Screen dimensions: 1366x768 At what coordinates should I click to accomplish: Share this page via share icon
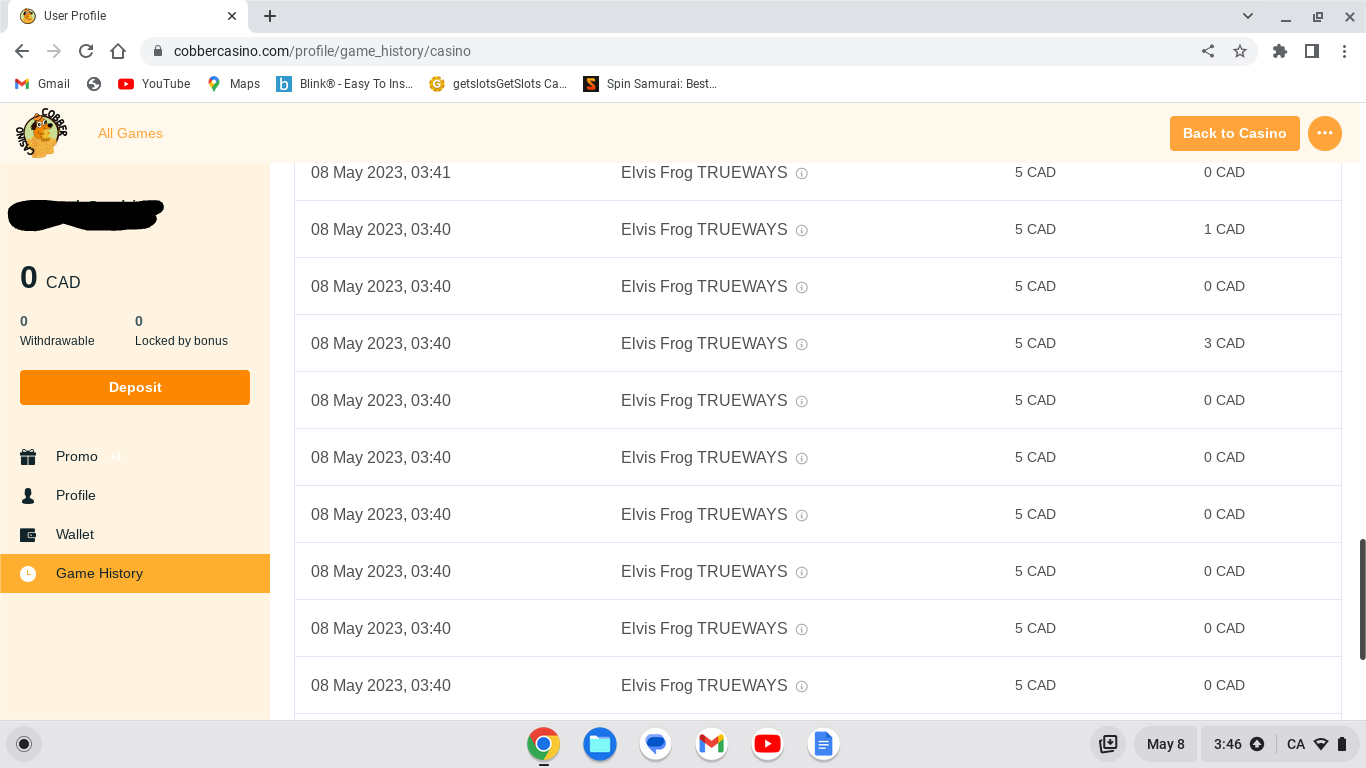coord(1208,51)
